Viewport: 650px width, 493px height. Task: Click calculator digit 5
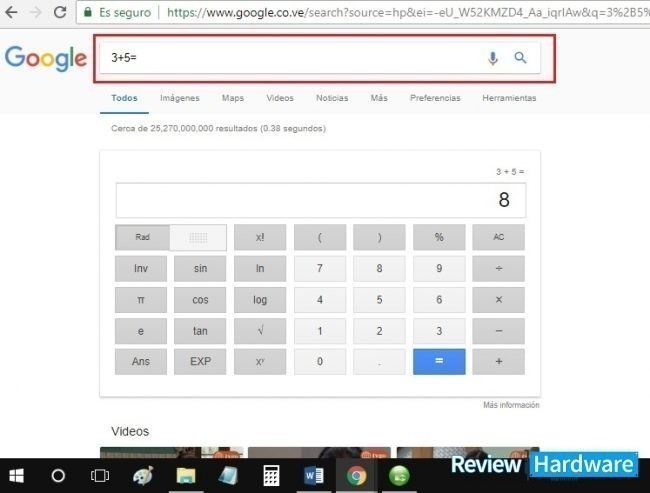click(379, 300)
